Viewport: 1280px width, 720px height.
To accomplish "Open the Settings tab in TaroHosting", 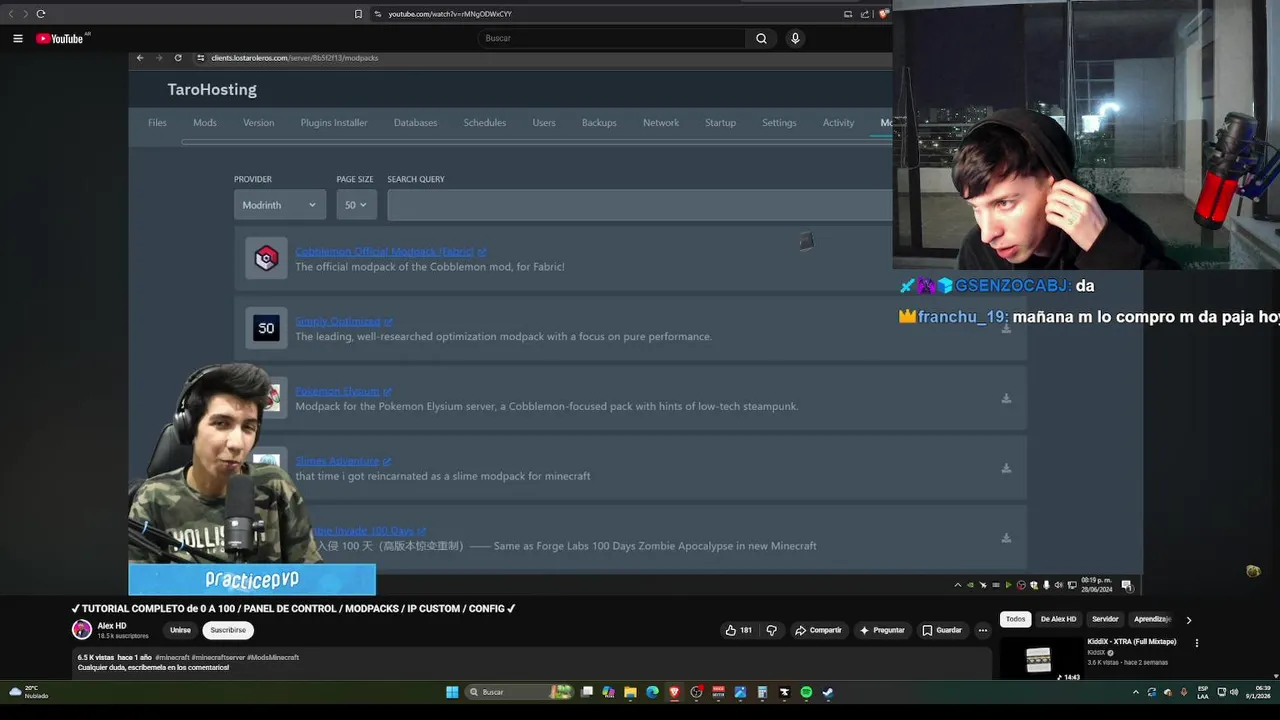I will tap(779, 123).
